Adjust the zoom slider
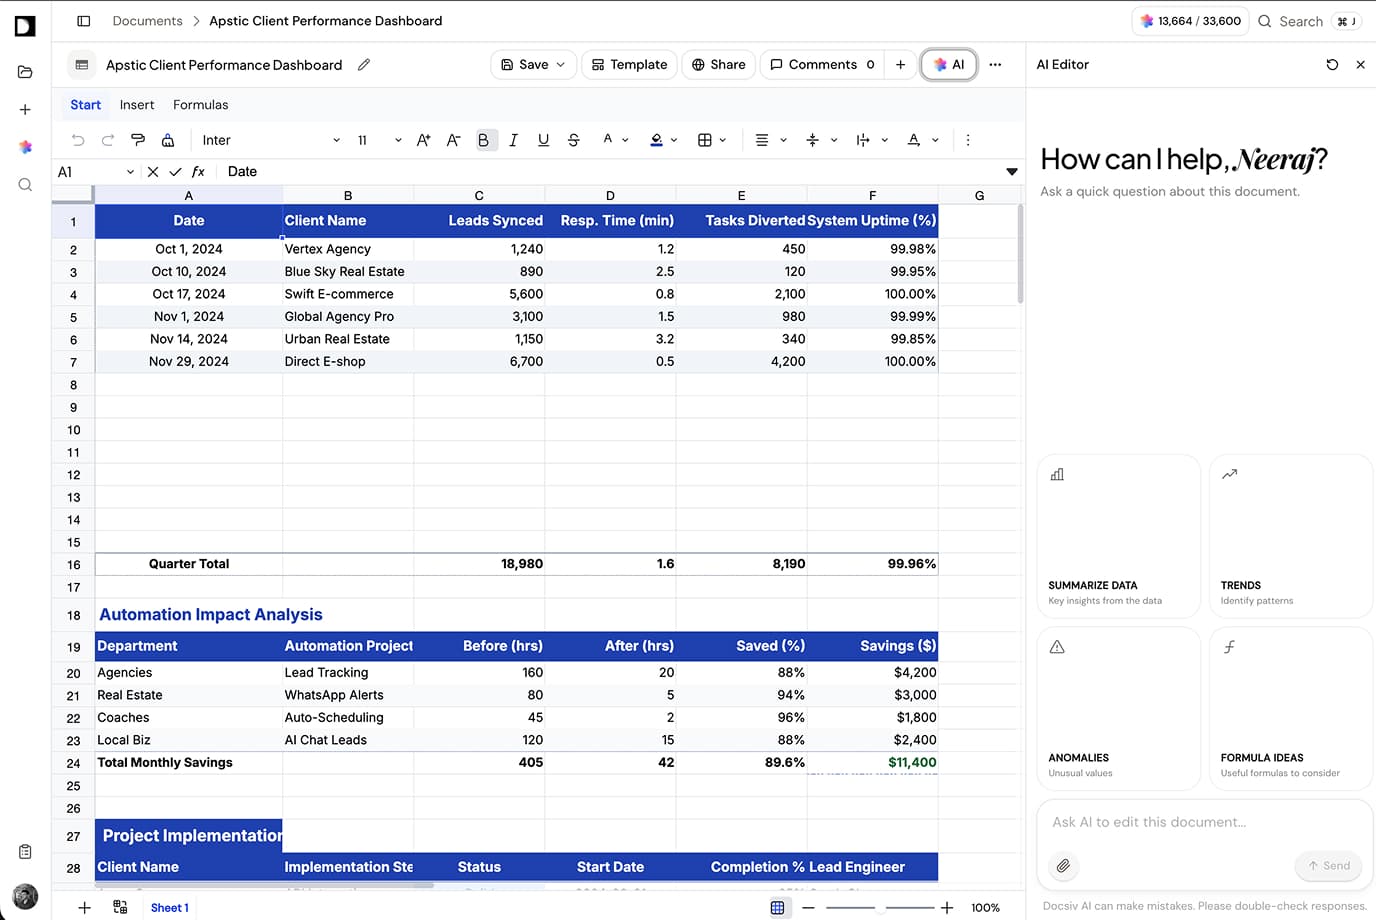Screen dimensions: 1376x920 coord(878,907)
